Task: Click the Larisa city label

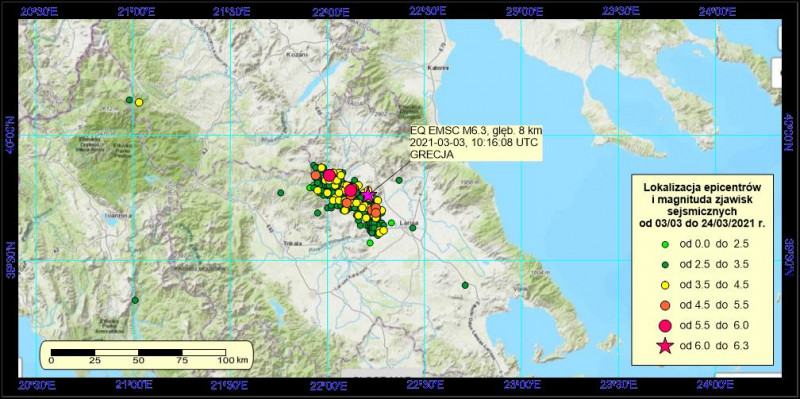Action: tap(410, 222)
